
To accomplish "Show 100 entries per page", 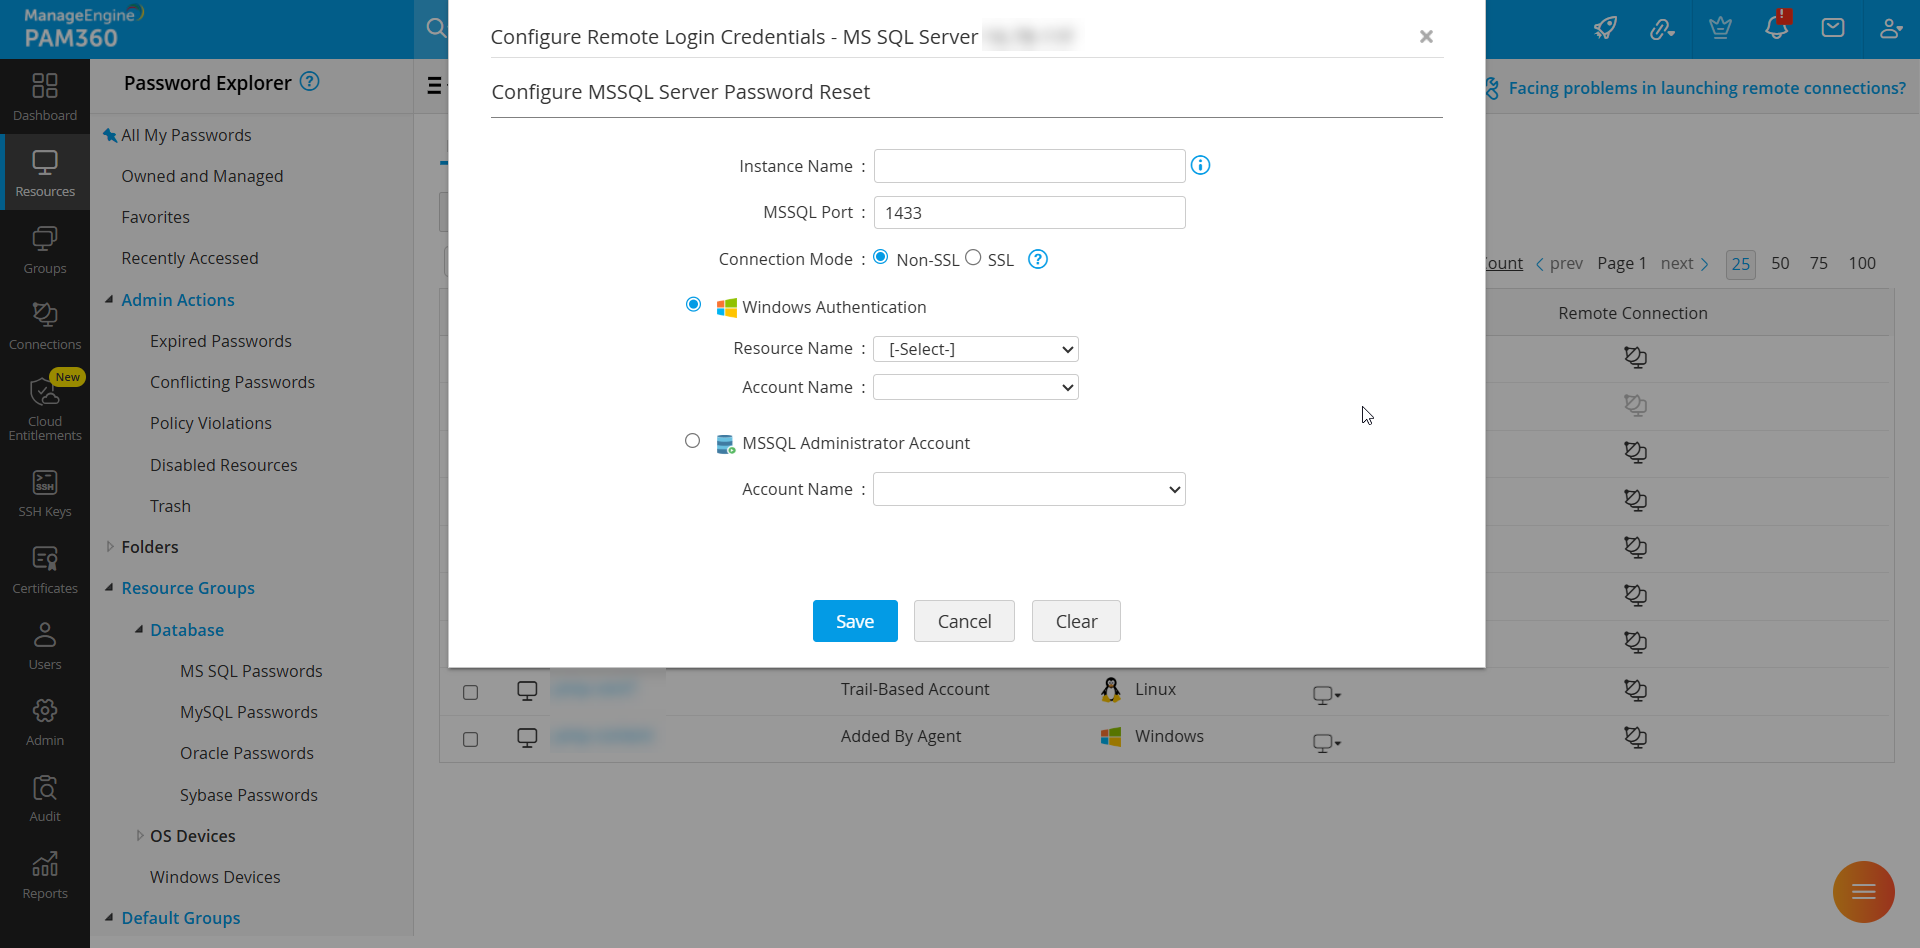I will click(1862, 263).
